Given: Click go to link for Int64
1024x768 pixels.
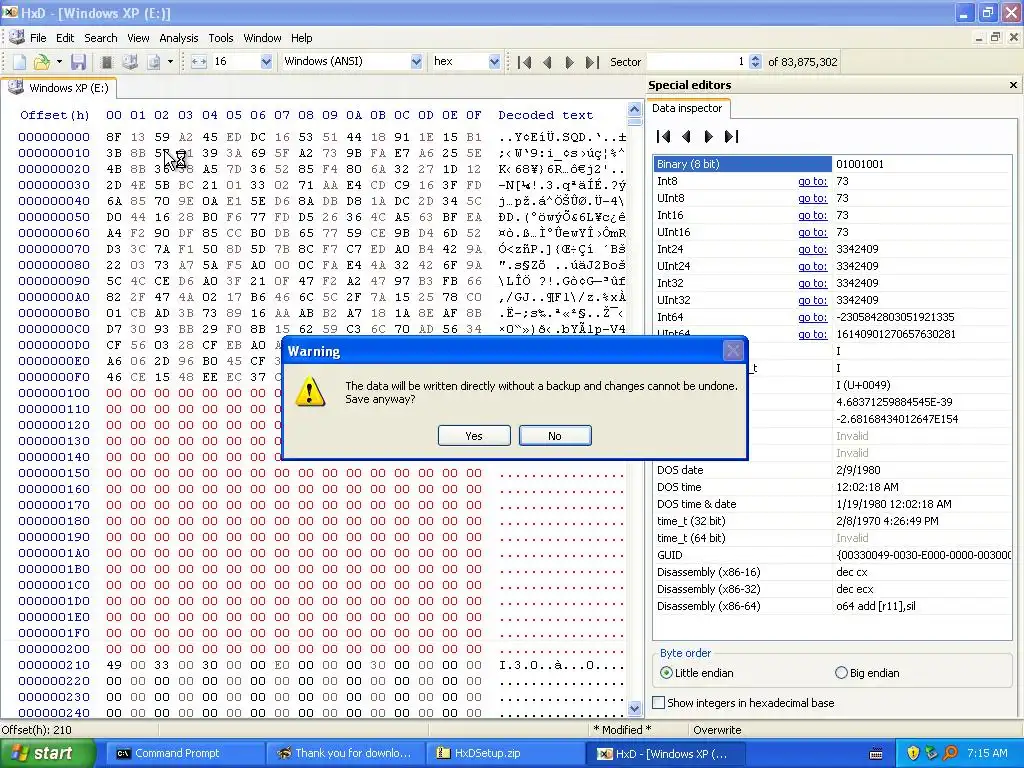Looking at the screenshot, I should (x=812, y=317).
